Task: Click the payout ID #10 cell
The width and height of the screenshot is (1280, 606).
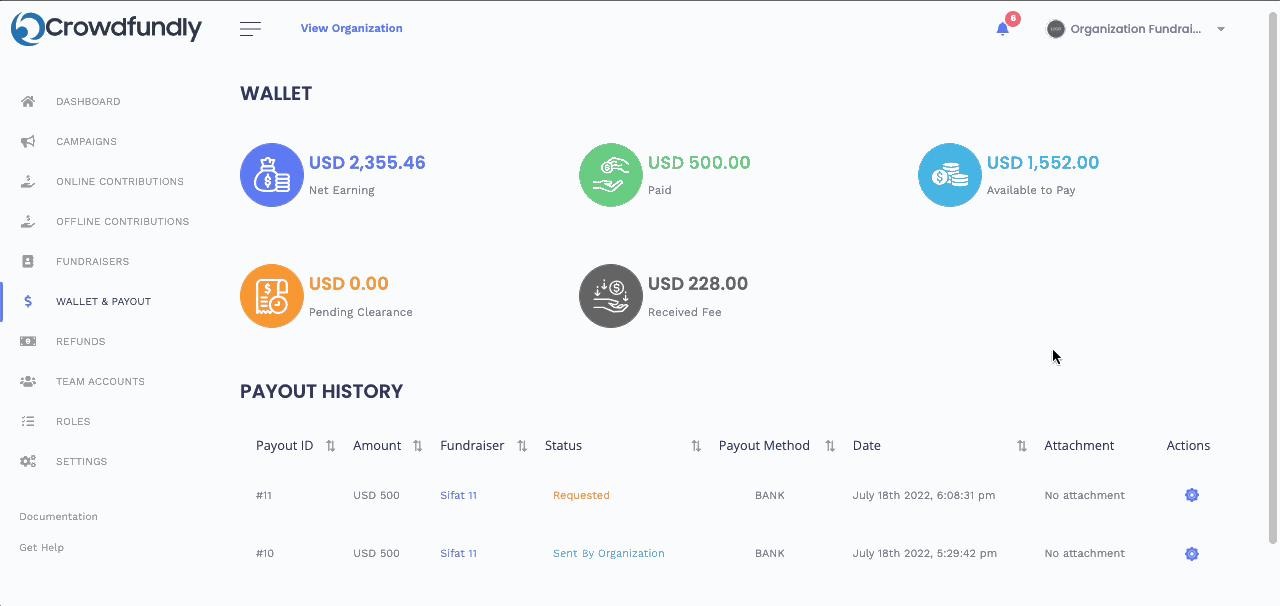Action: pos(265,553)
